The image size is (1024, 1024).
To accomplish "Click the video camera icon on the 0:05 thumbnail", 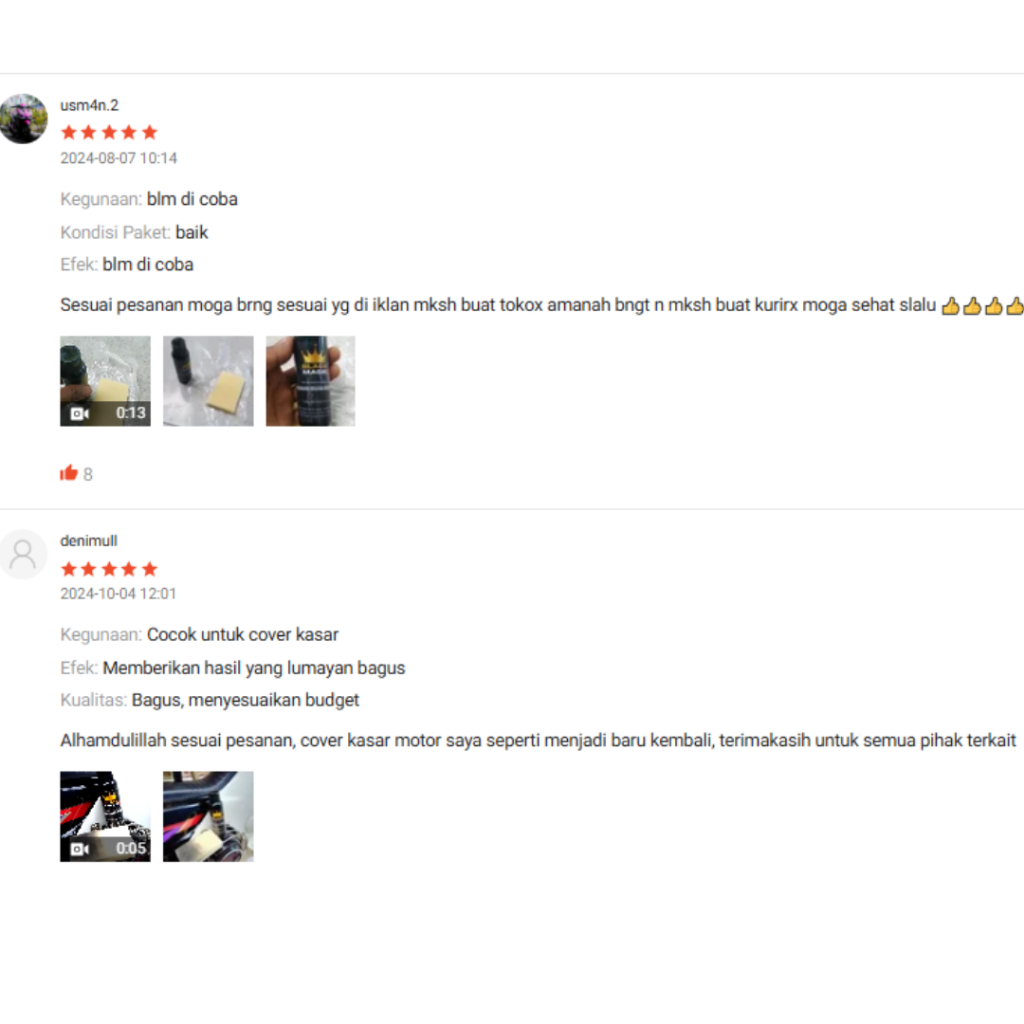I will click(80, 849).
